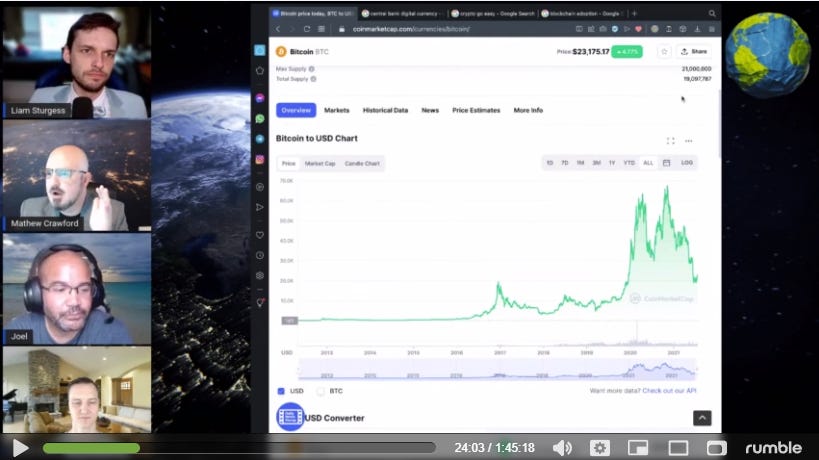Click the Rumble logo in player bar

[x=773, y=448]
